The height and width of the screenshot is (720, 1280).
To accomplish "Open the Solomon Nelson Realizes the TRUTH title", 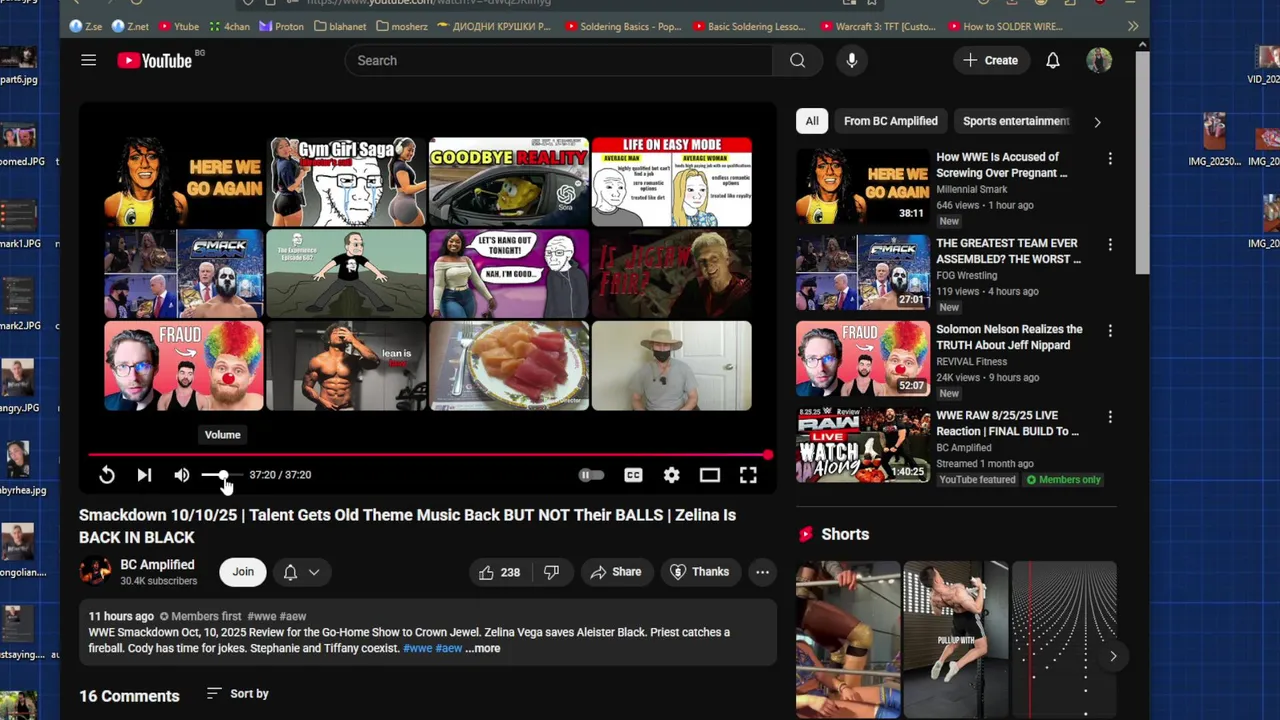I will point(1009,337).
